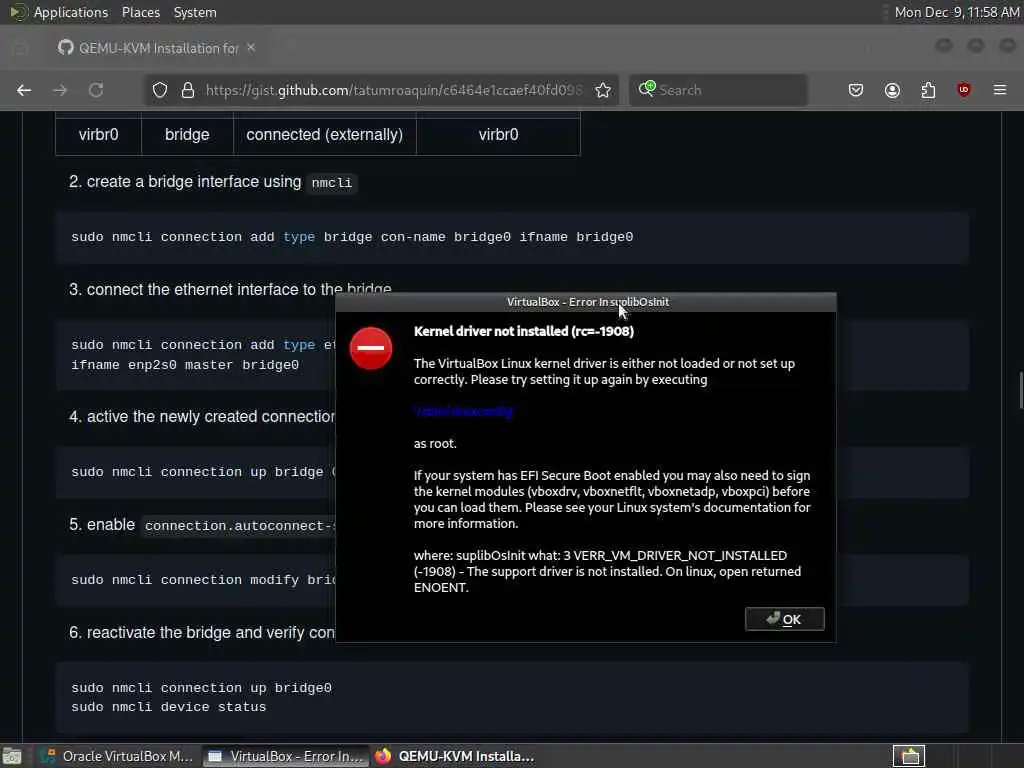1024x768 pixels.
Task: Click the clock showing Mon Dec 9
Action: pos(957,12)
